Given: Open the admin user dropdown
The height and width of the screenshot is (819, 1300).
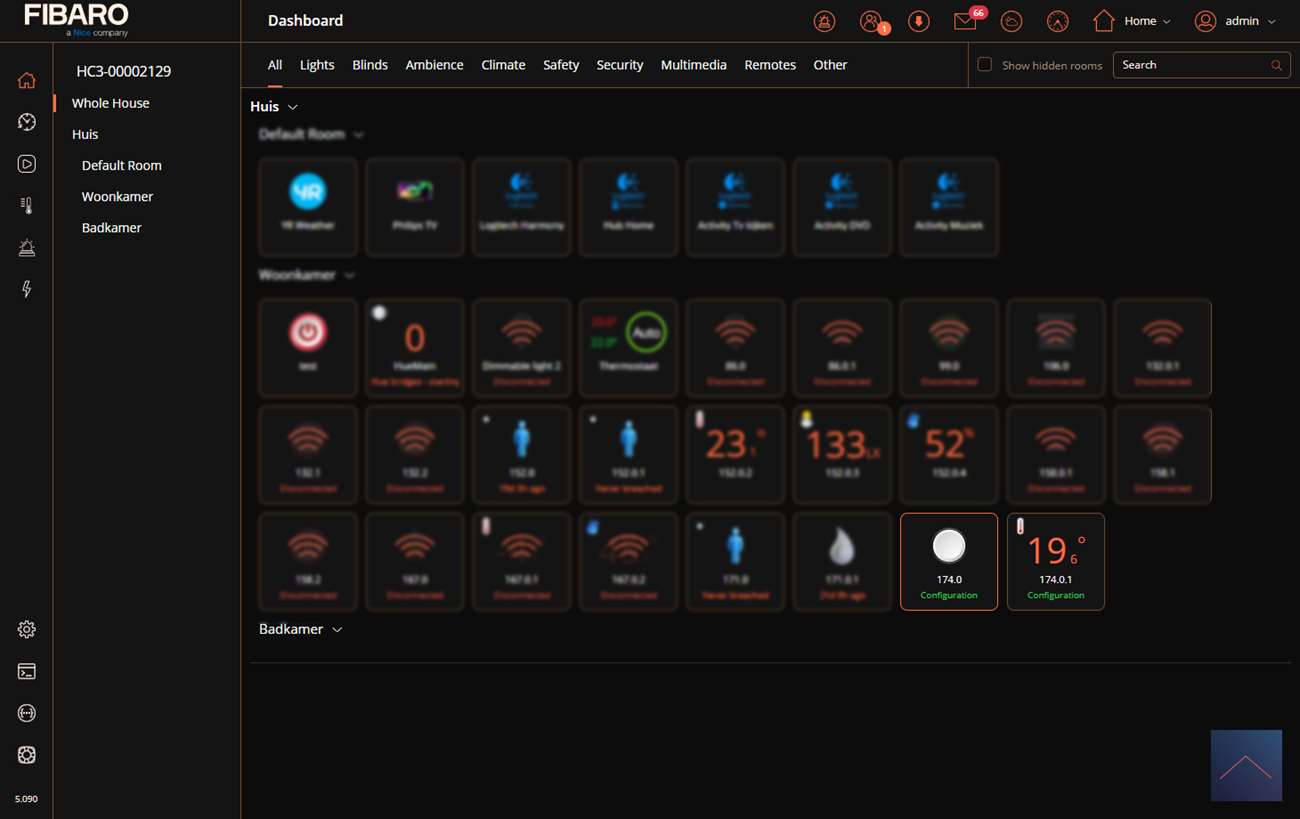Looking at the screenshot, I should click(x=1236, y=21).
